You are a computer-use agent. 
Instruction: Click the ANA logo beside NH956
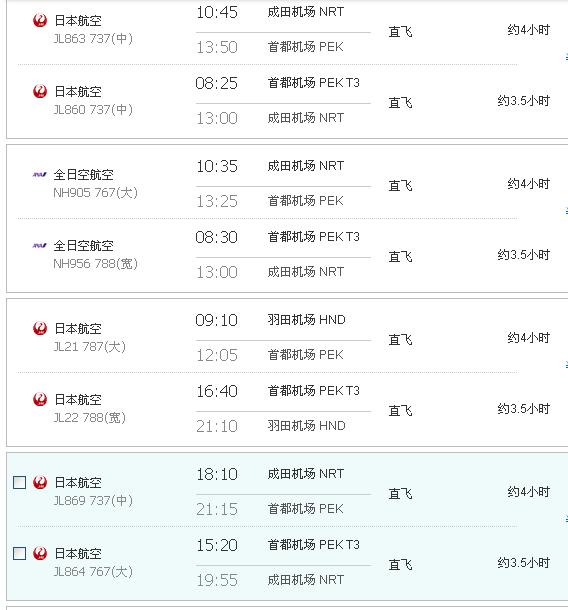pyautogui.click(x=40, y=245)
